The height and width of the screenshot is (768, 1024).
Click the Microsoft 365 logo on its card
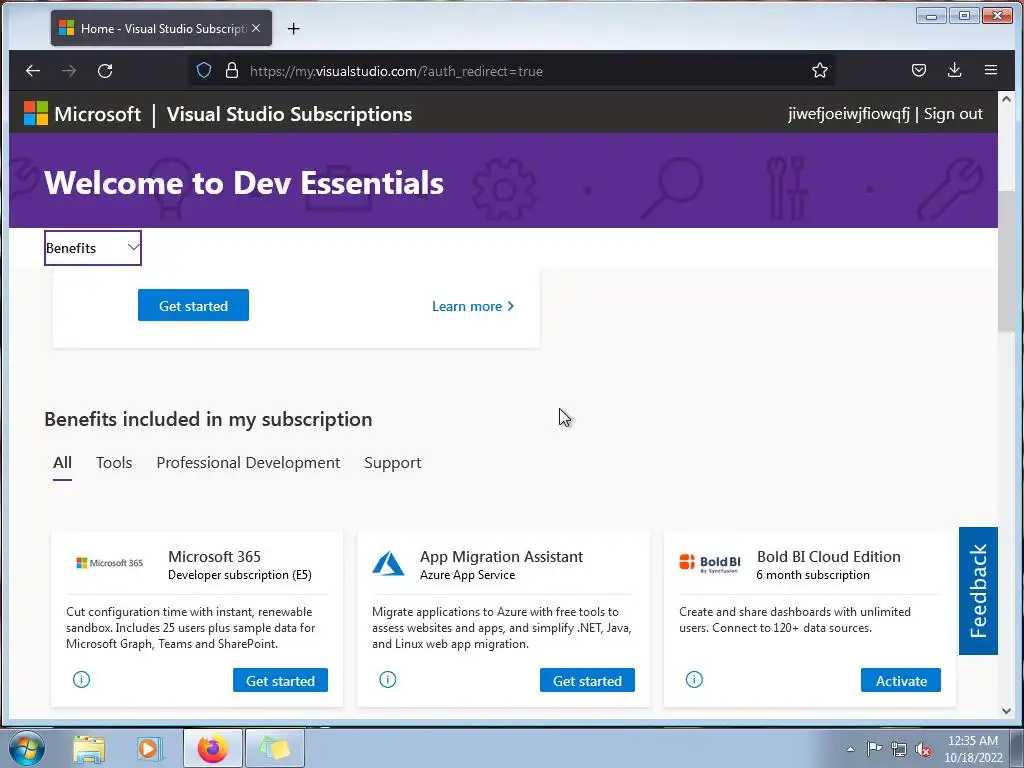109,563
